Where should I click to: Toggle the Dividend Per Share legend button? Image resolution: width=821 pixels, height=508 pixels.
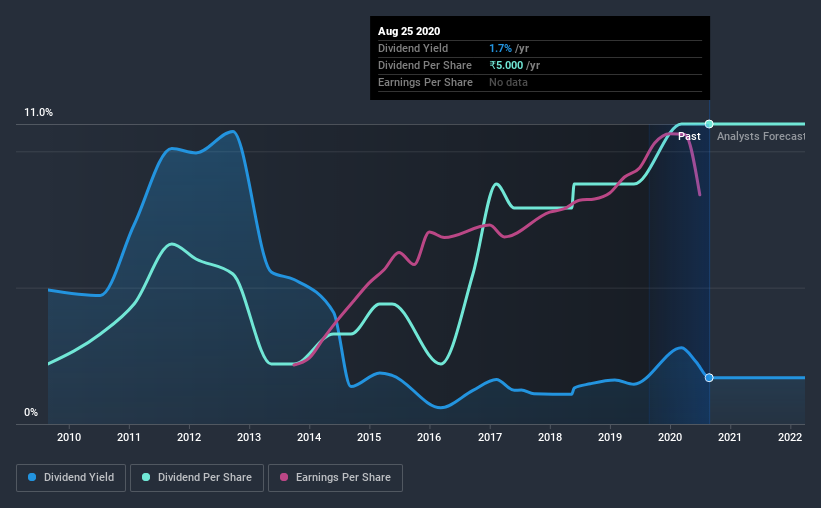point(197,478)
